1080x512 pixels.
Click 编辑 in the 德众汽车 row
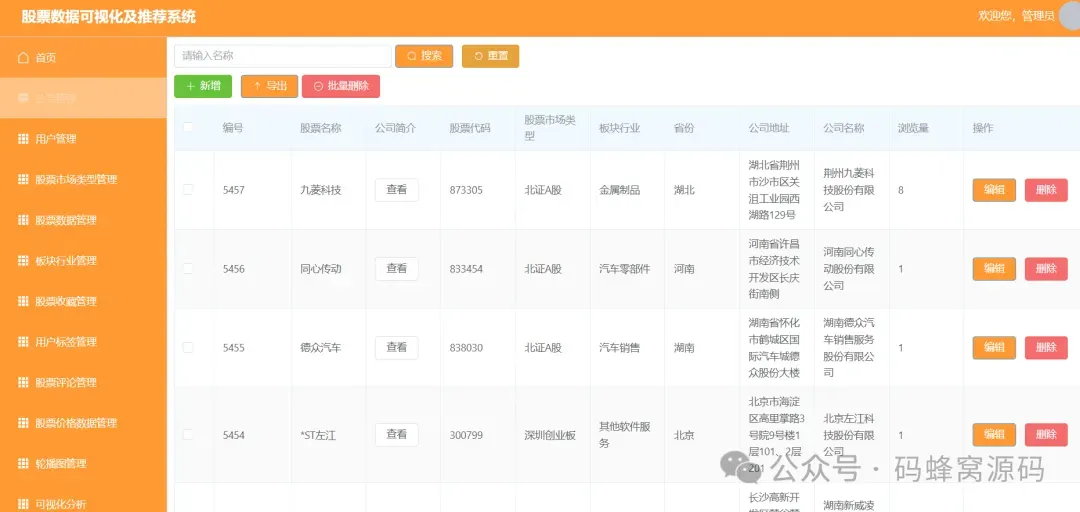994,348
